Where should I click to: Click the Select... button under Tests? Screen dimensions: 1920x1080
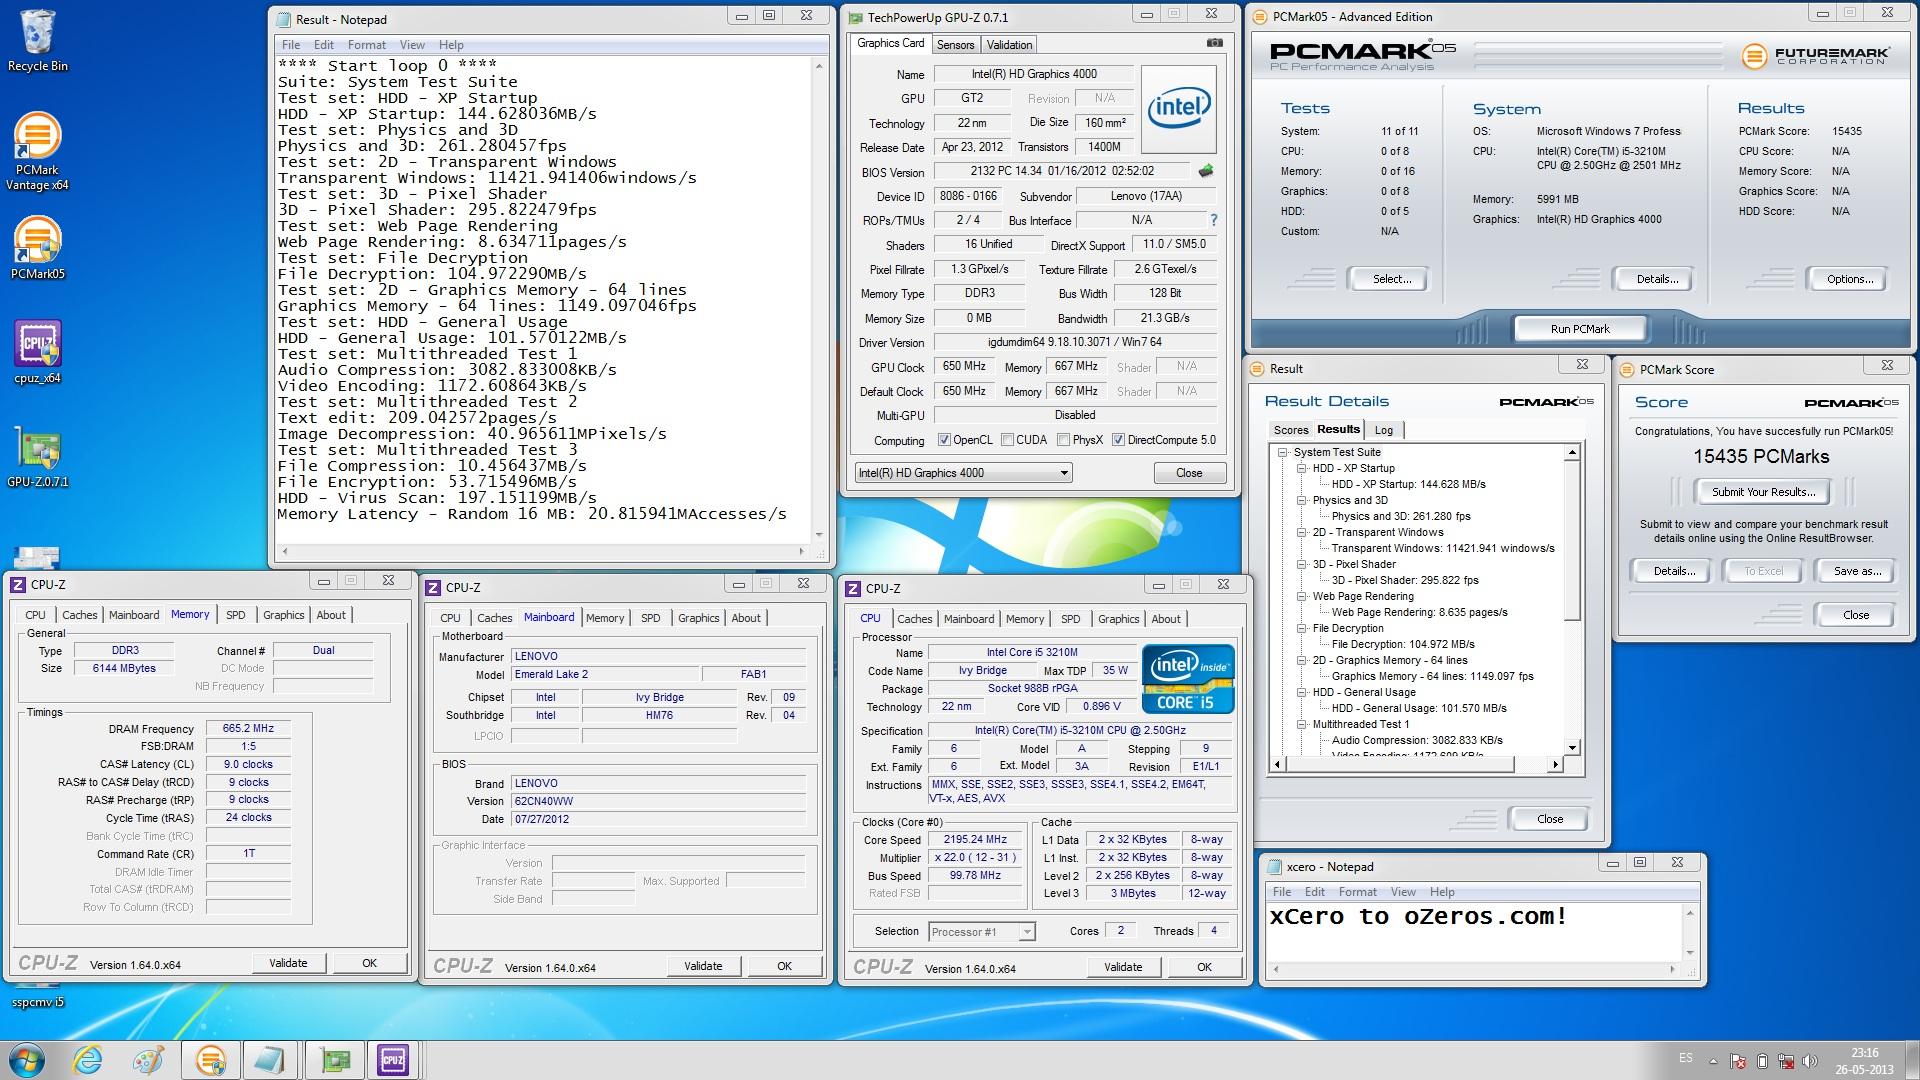coord(1392,279)
